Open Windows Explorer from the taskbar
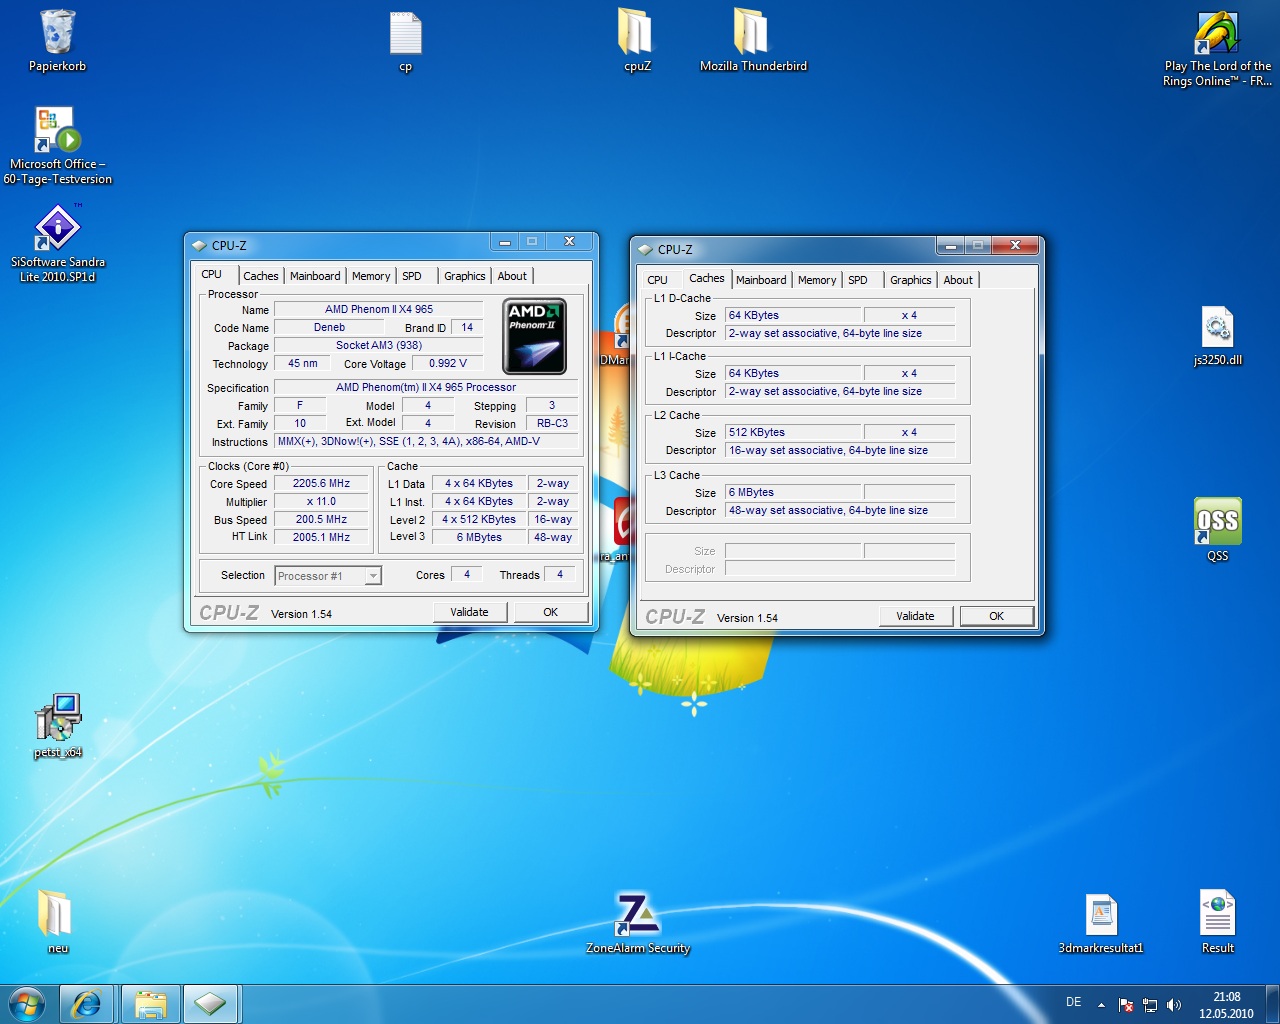Viewport: 1280px width, 1024px height. 150,1004
